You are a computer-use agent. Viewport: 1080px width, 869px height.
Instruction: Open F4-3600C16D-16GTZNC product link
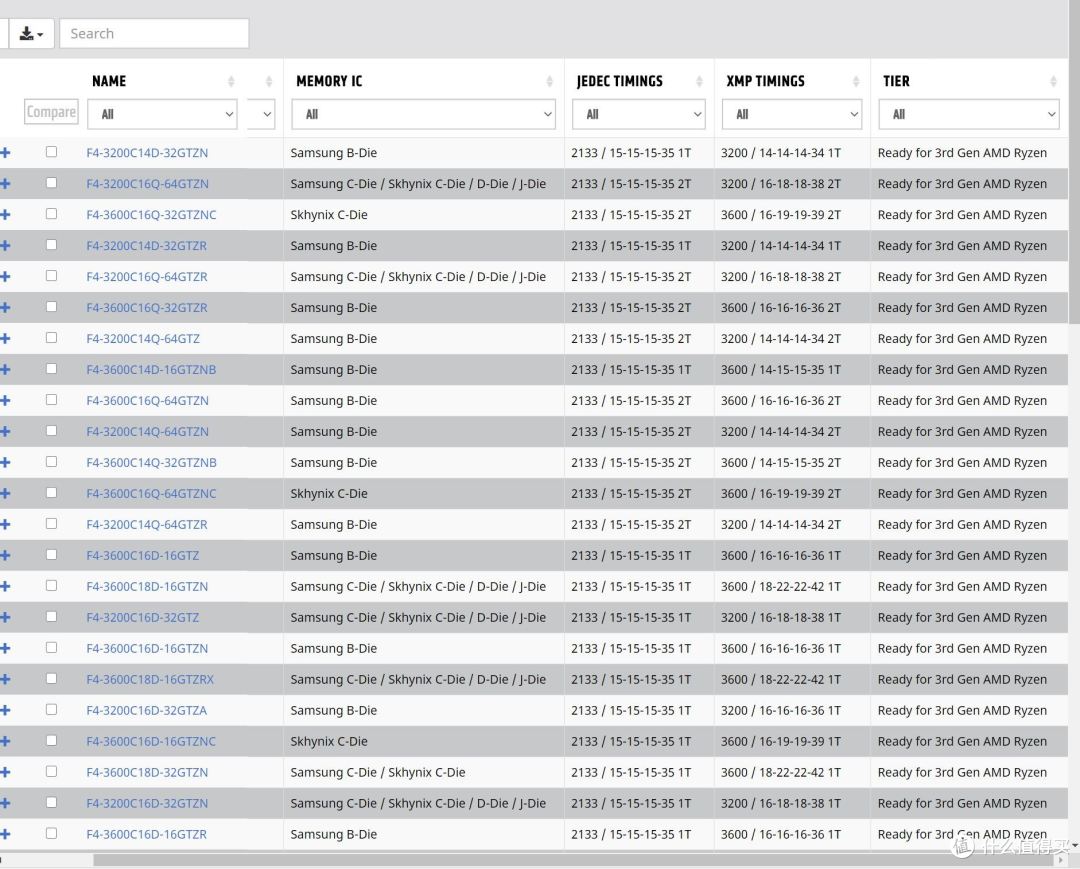pyautogui.click(x=151, y=742)
